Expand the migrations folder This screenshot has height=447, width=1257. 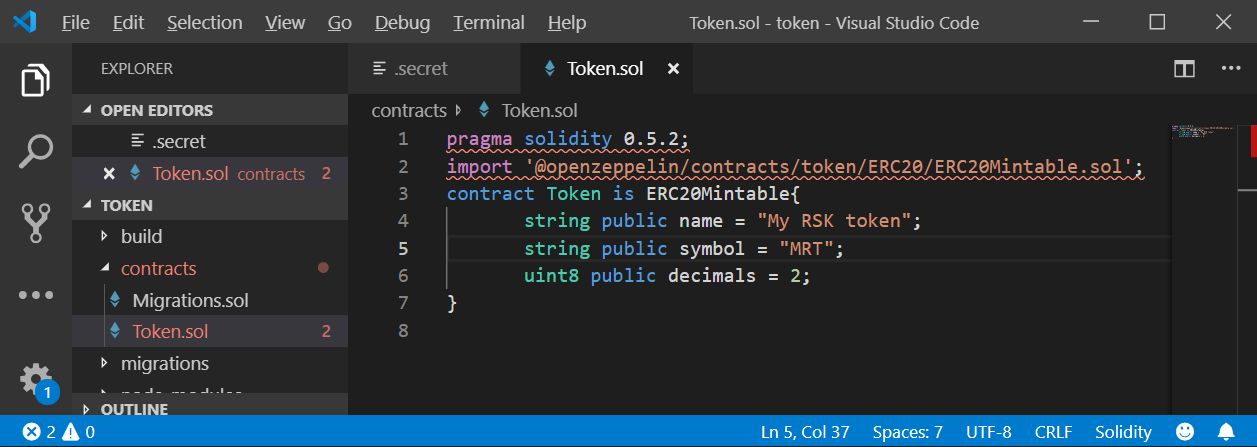click(210, 363)
